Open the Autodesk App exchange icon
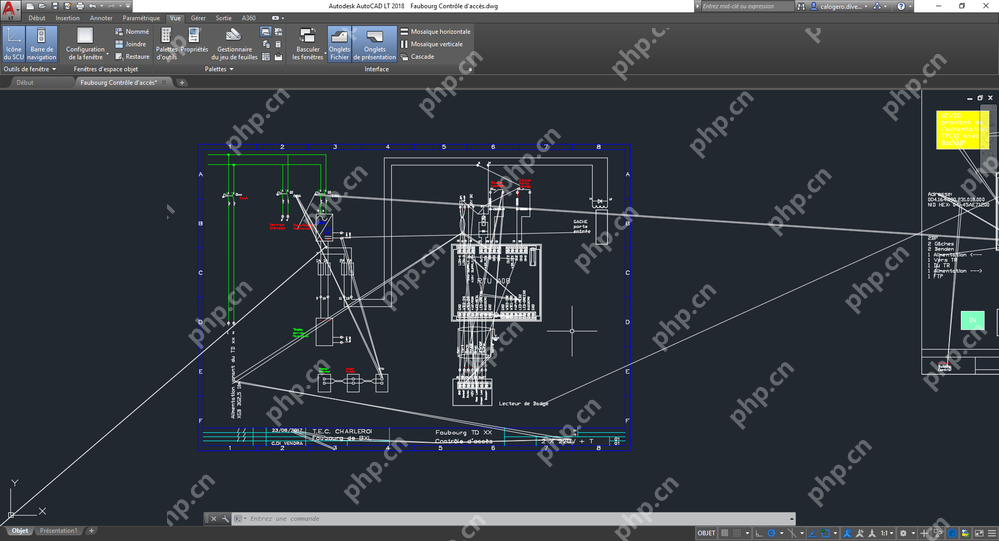Image resolution: width=999 pixels, height=541 pixels. [x=877, y=6]
